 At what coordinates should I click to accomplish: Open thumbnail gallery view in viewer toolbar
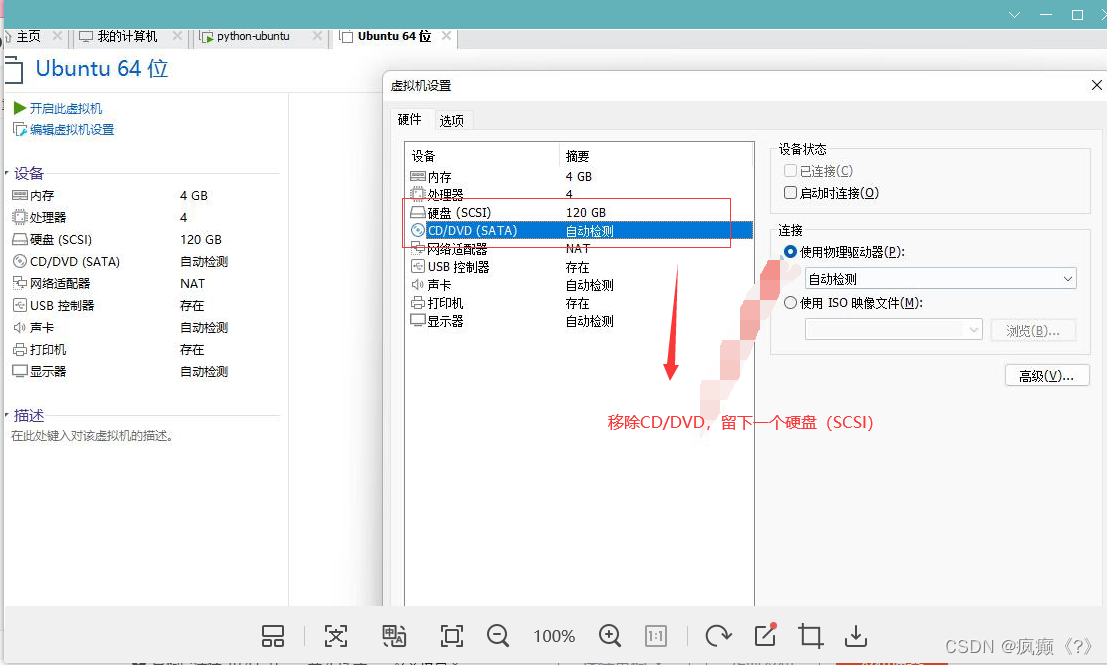273,636
